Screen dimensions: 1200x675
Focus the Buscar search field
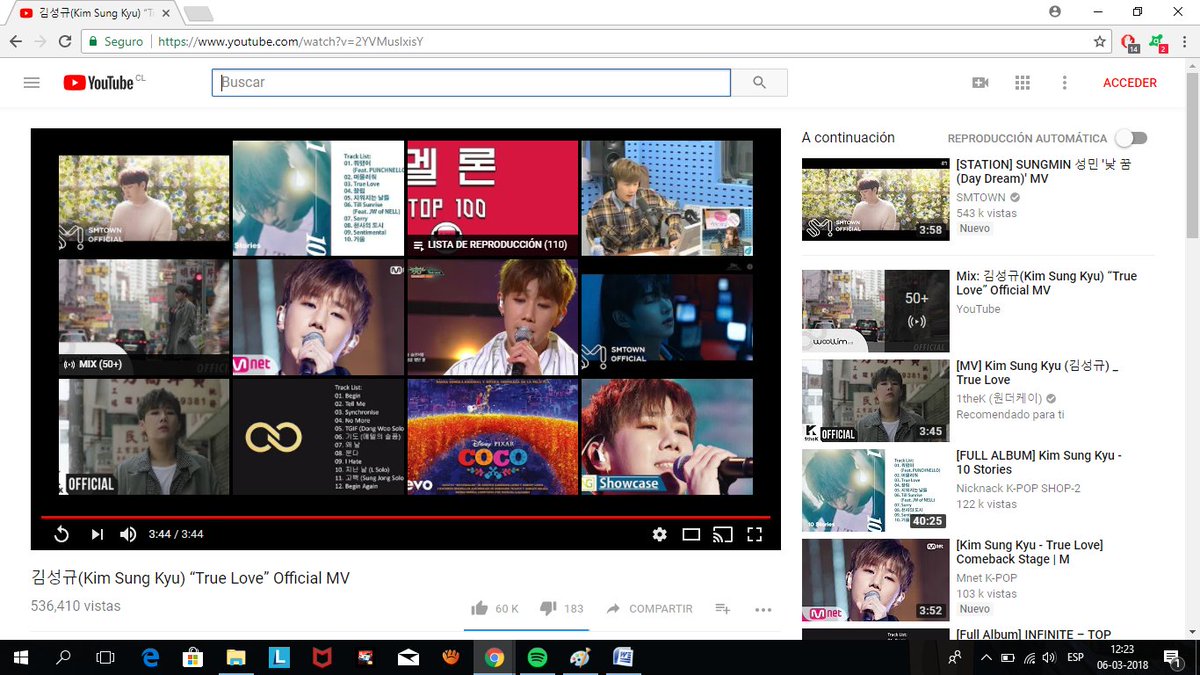(x=471, y=83)
